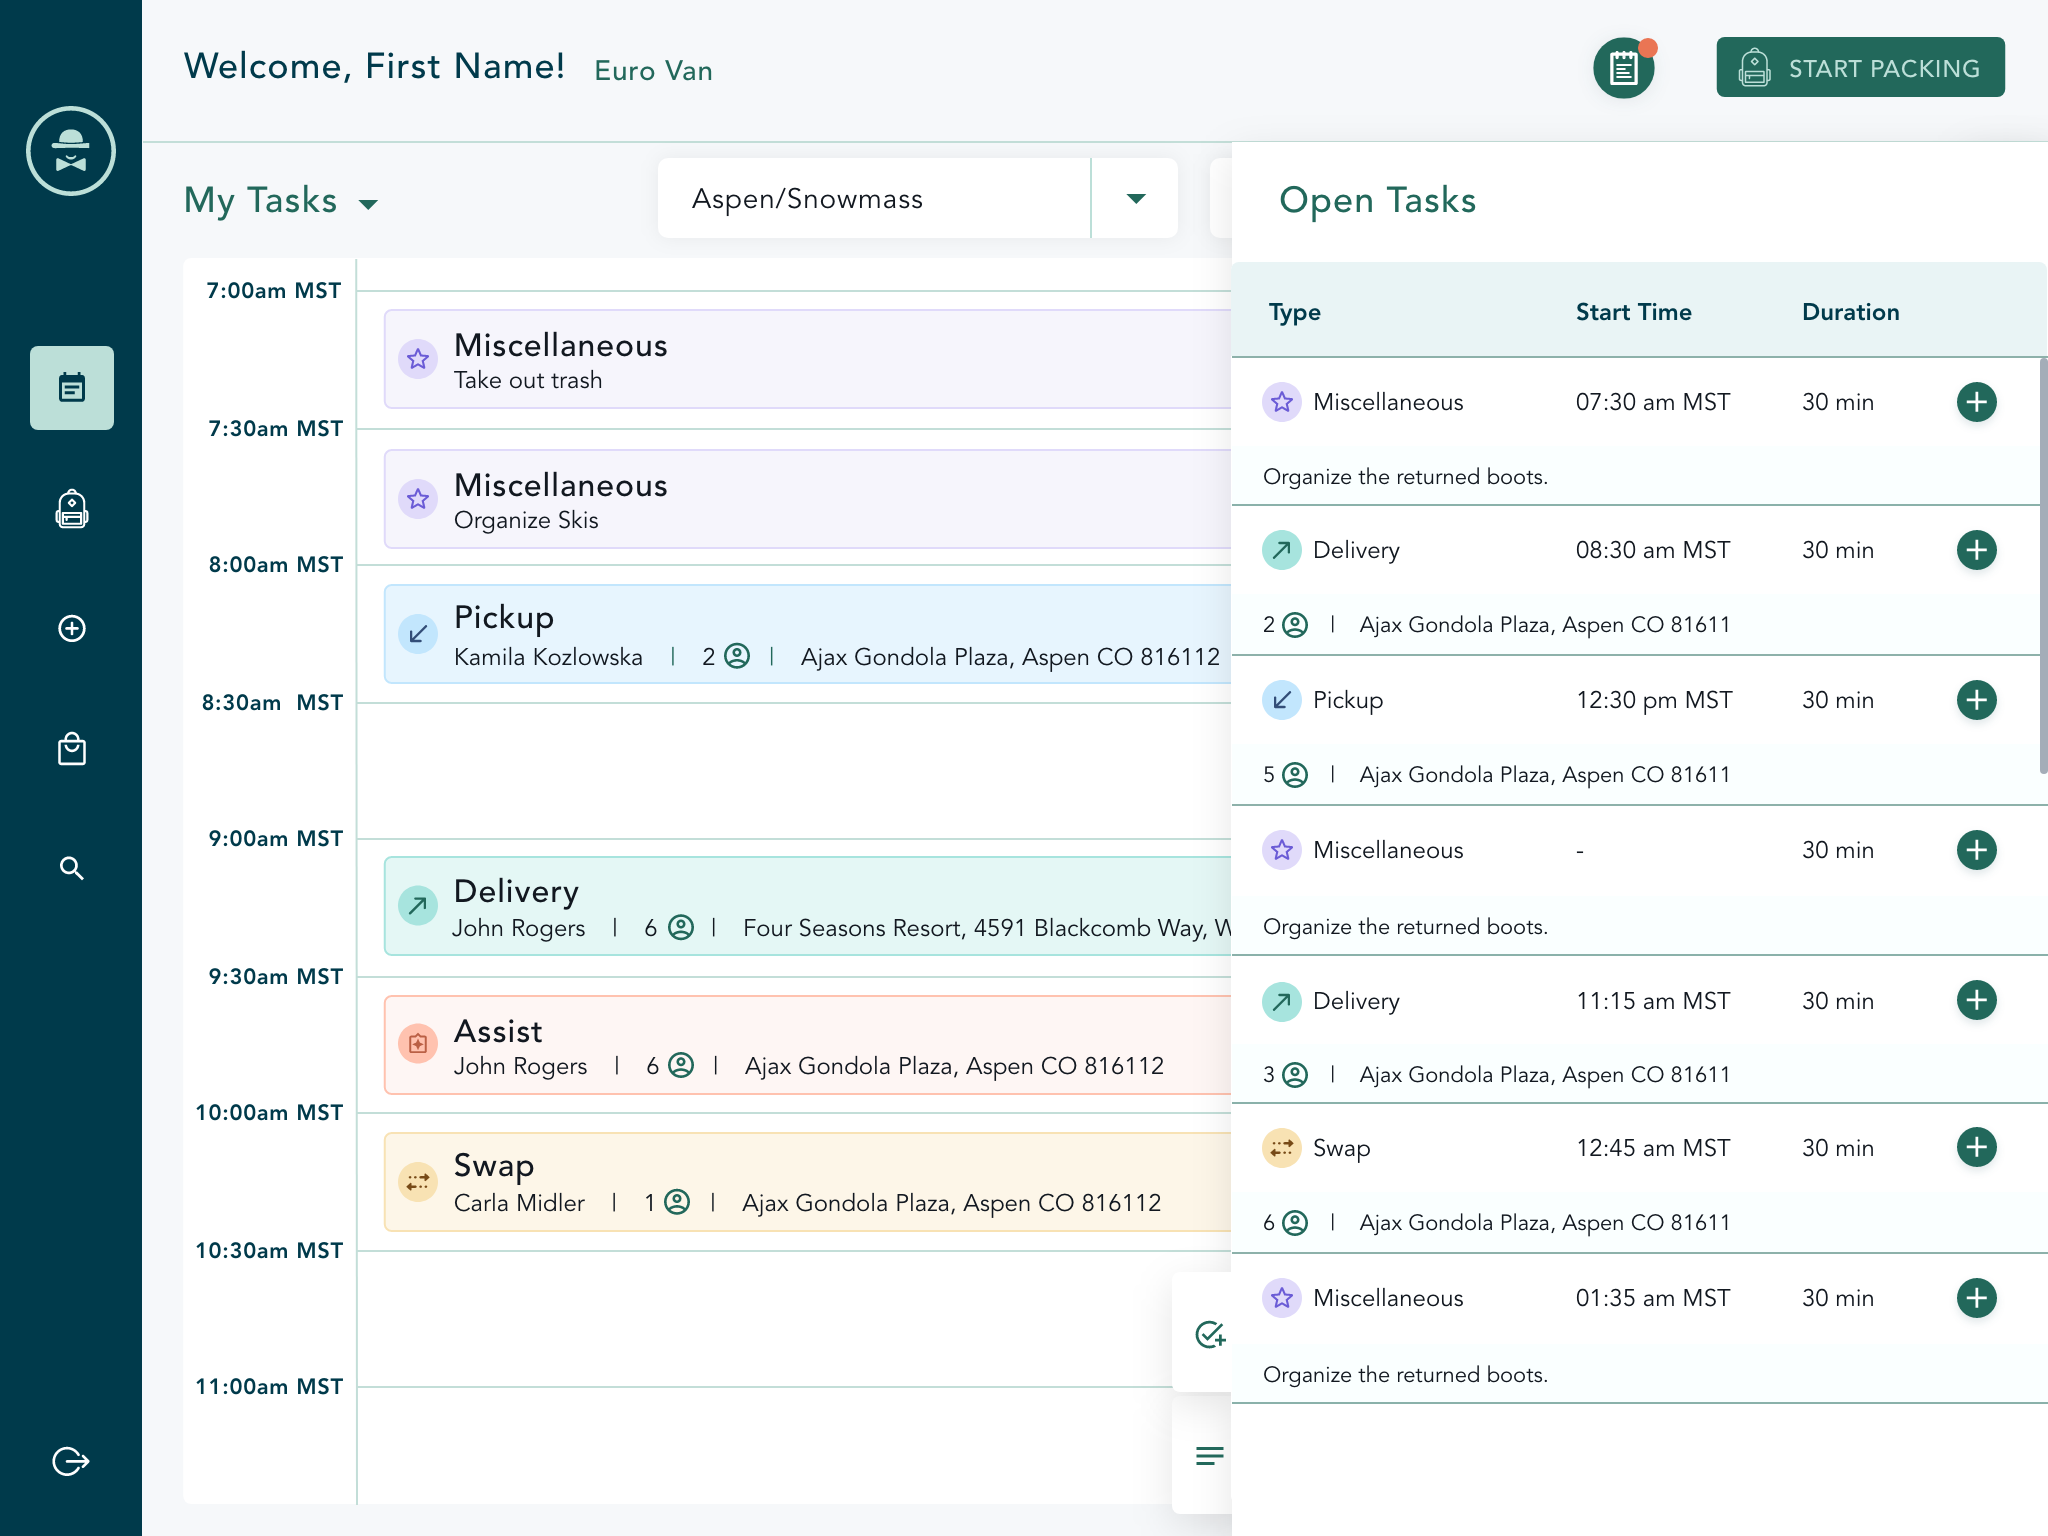Add the 12:30 pm Pickup open task

(1976, 700)
